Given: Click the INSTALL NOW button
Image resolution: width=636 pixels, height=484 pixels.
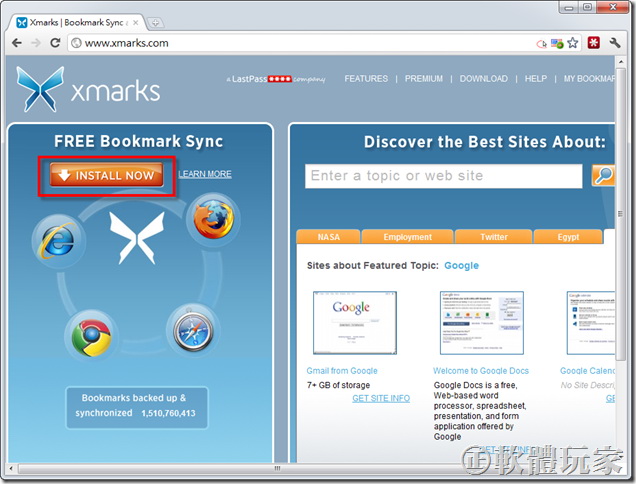Looking at the screenshot, I should 107,175.
